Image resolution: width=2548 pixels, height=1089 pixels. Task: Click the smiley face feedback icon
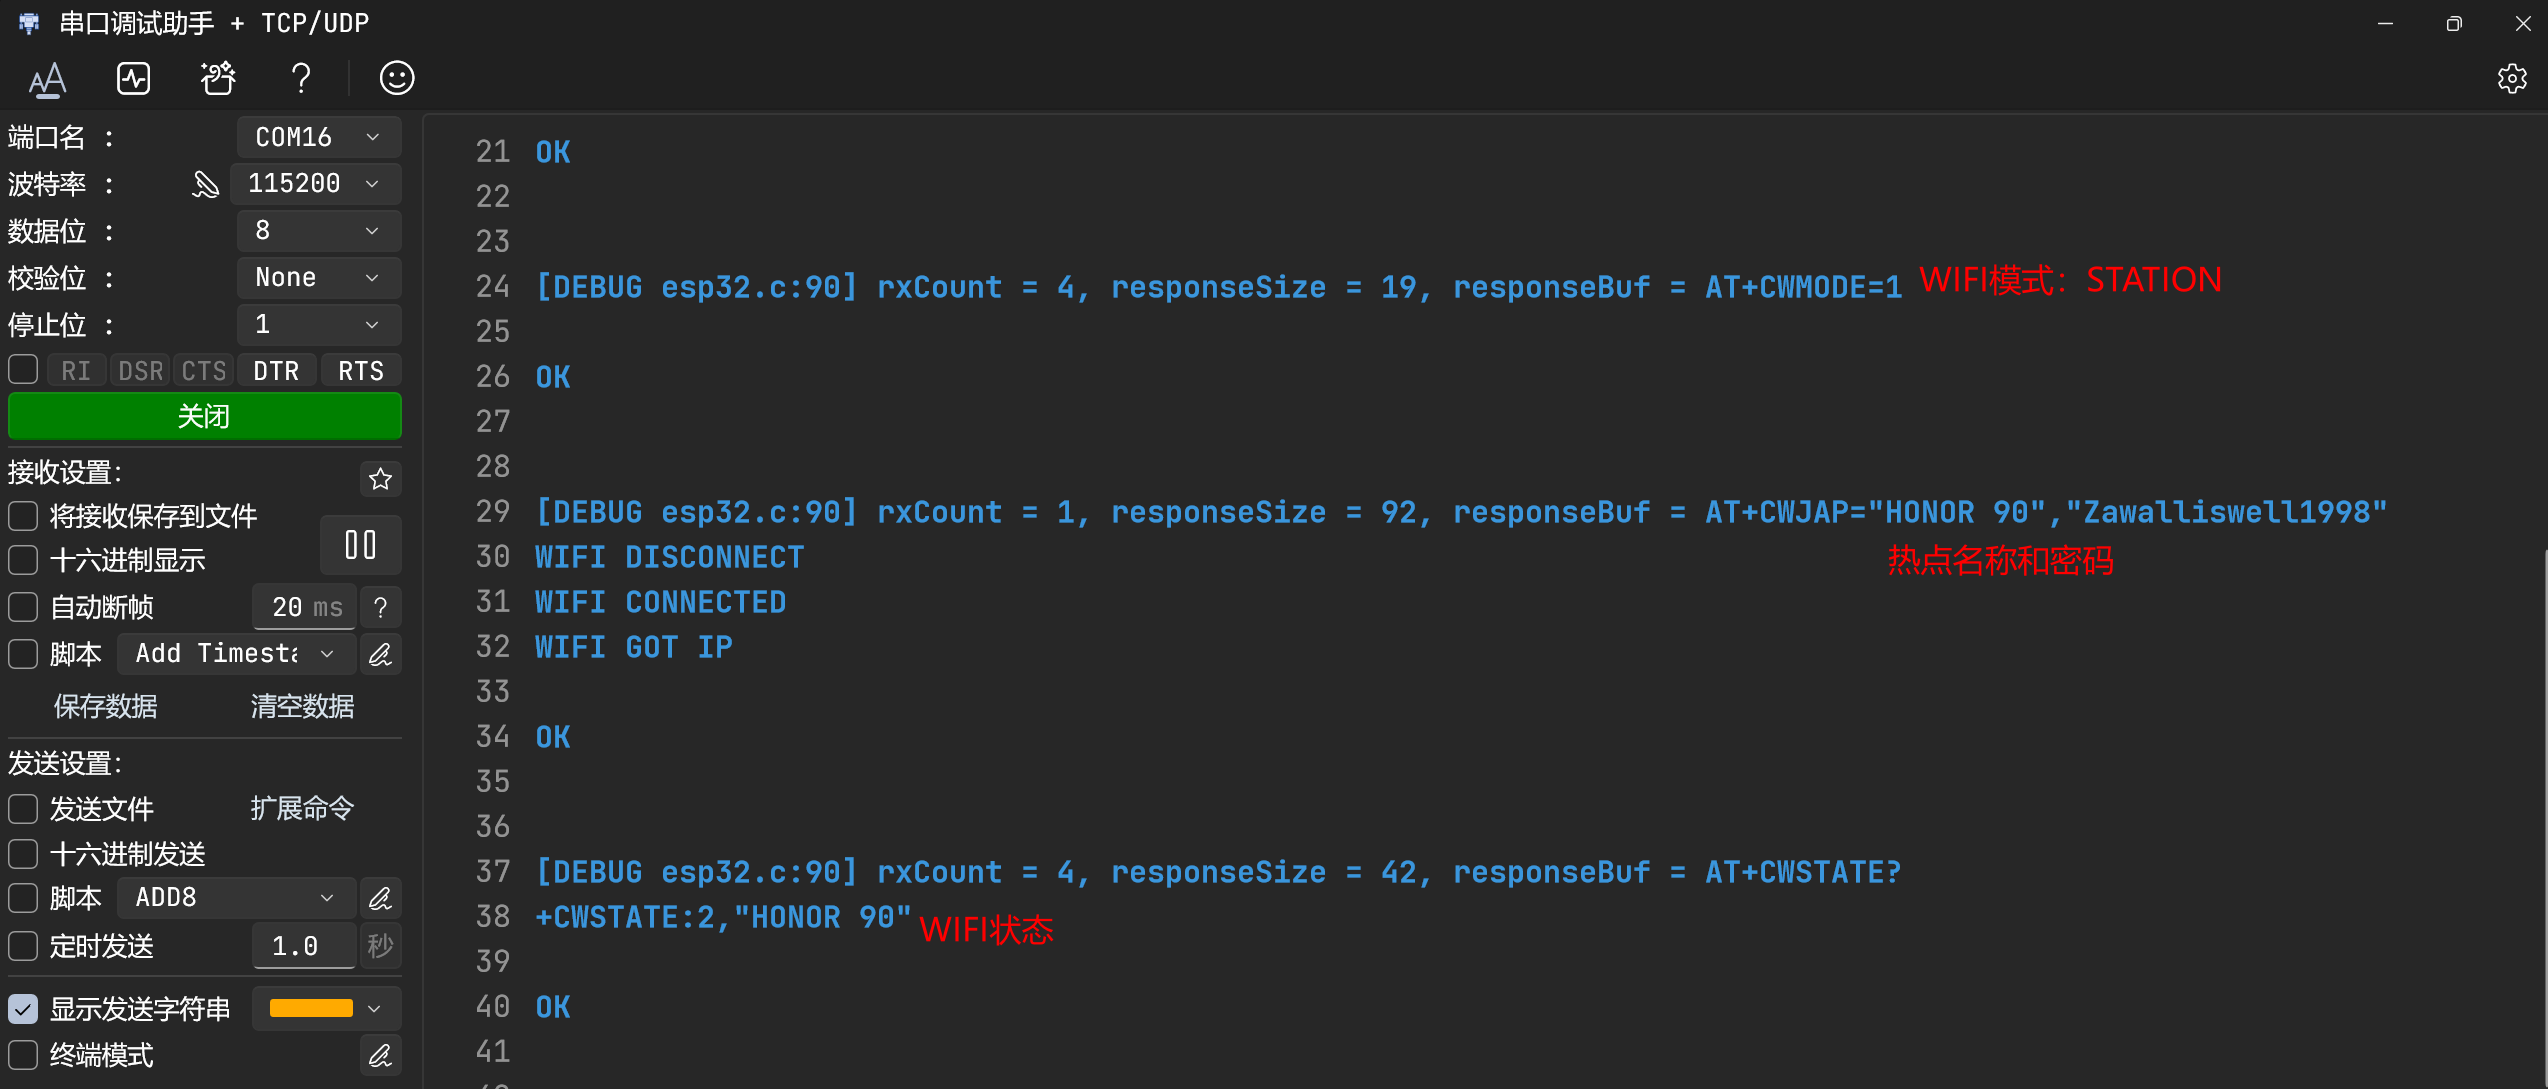397,78
